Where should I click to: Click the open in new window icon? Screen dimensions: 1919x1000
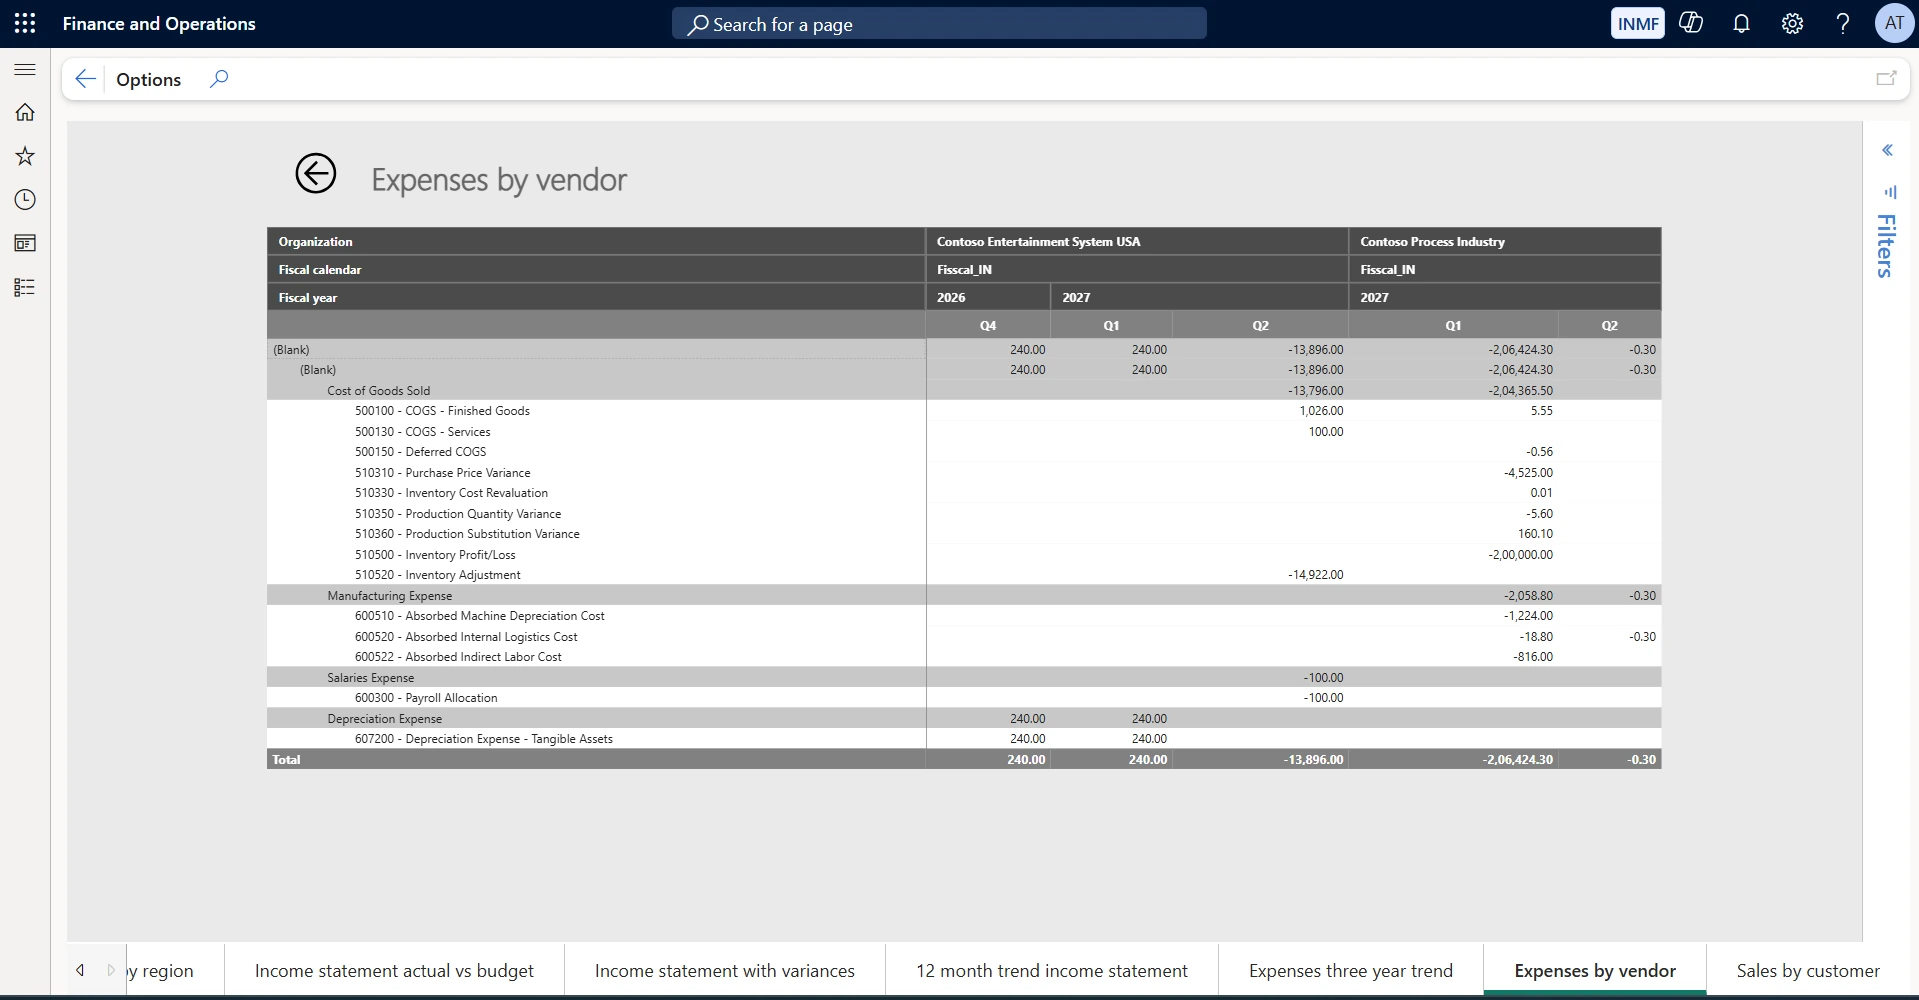[1886, 78]
